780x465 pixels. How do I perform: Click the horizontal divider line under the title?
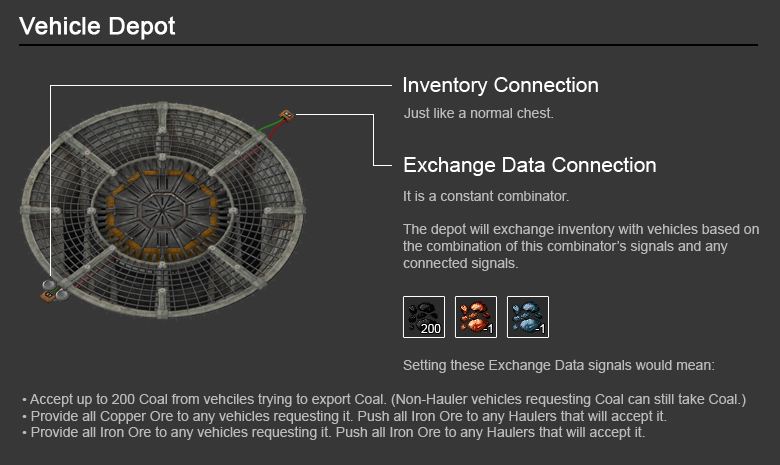pyautogui.click(x=388, y=45)
